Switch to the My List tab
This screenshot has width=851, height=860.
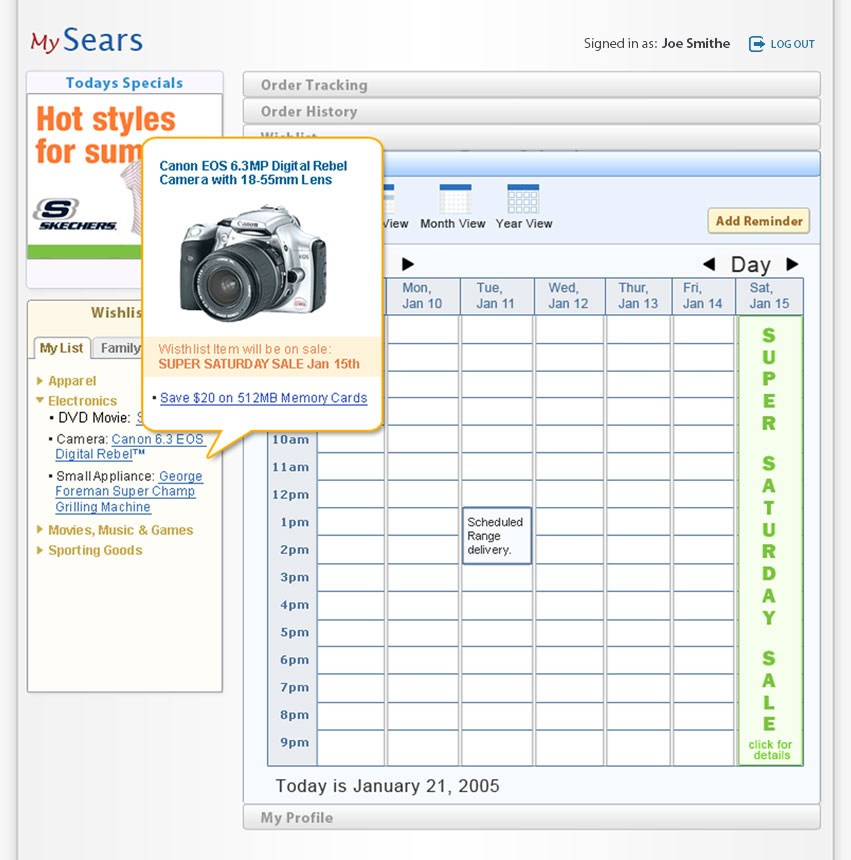tap(61, 348)
